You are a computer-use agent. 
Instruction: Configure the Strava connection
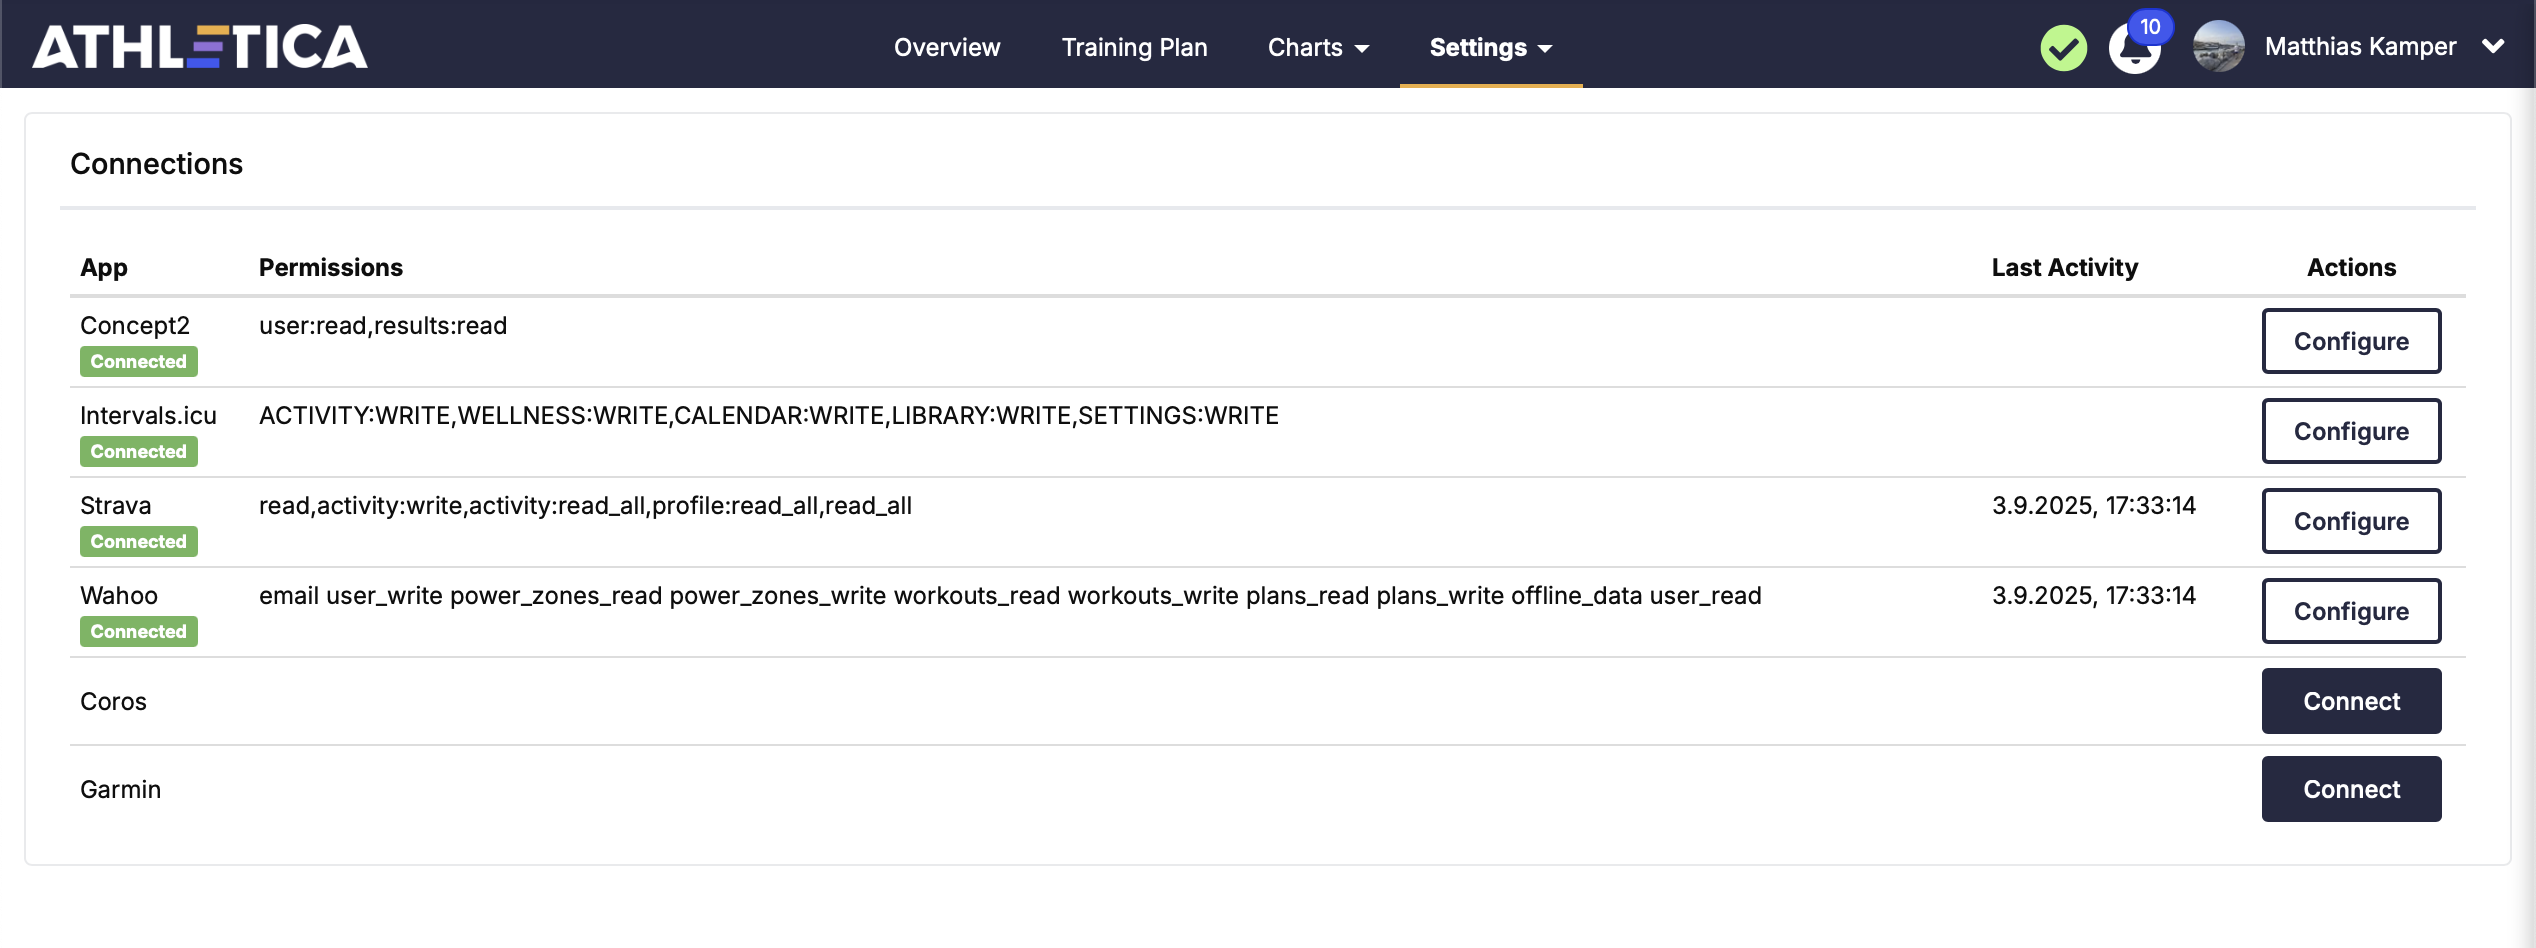pyautogui.click(x=2351, y=521)
